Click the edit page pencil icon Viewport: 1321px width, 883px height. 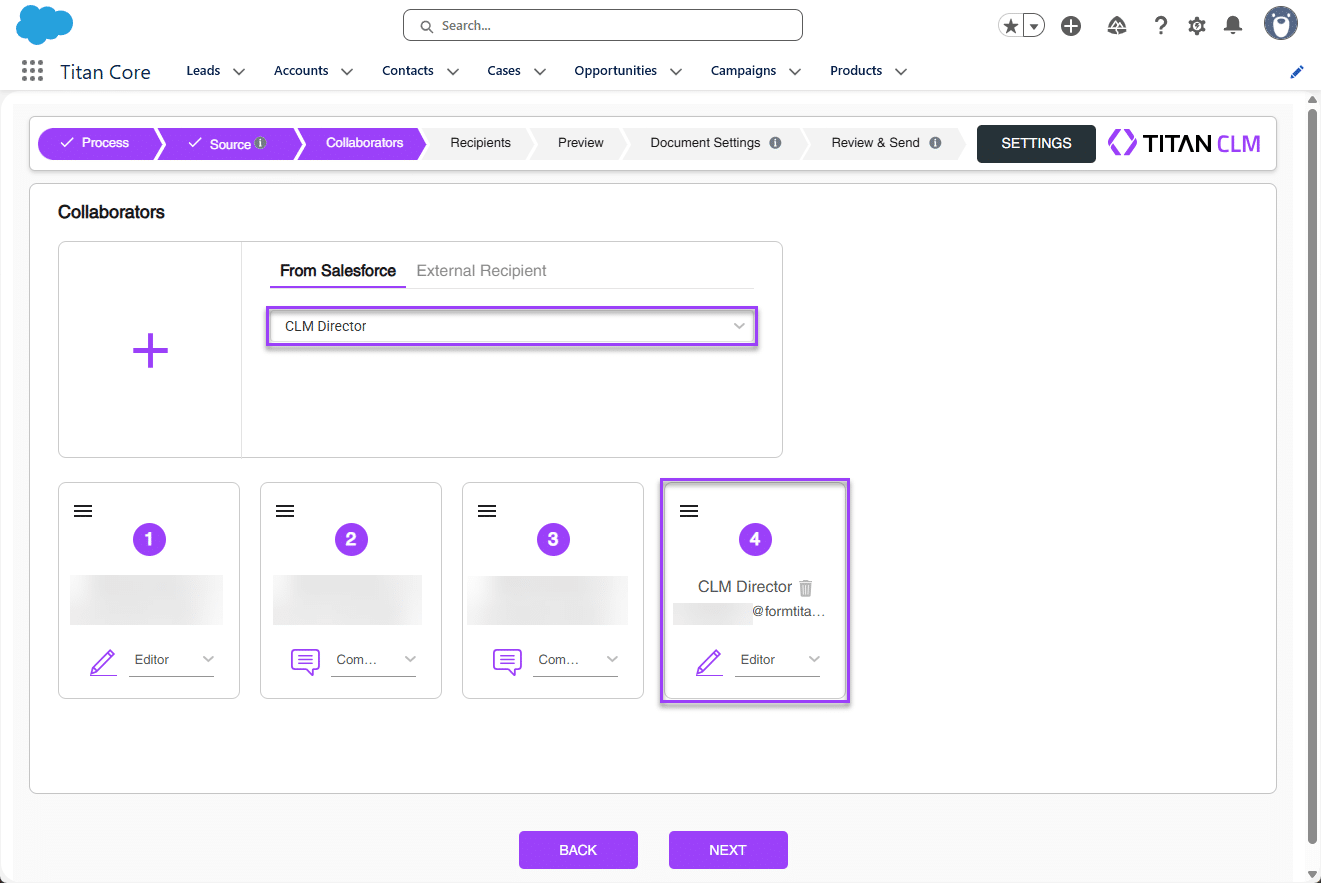click(x=1296, y=71)
